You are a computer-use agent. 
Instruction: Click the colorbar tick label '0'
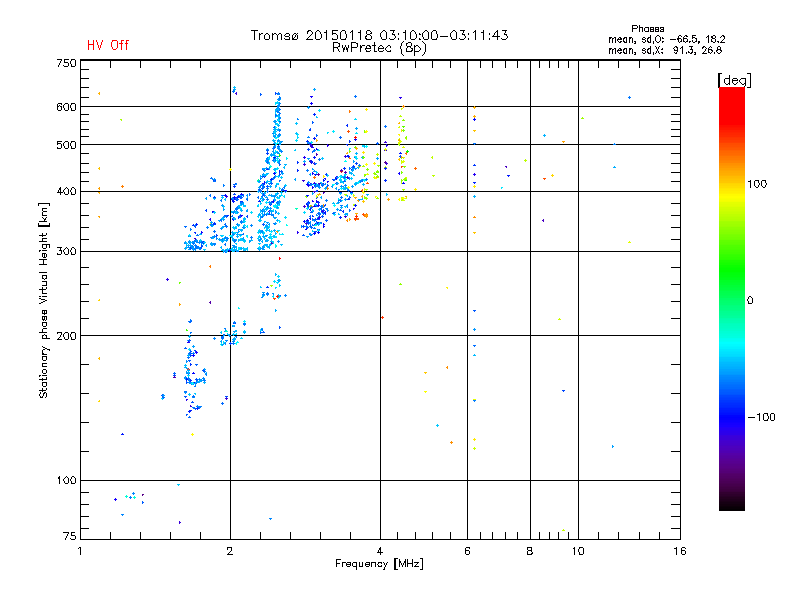pyautogui.click(x=750, y=301)
